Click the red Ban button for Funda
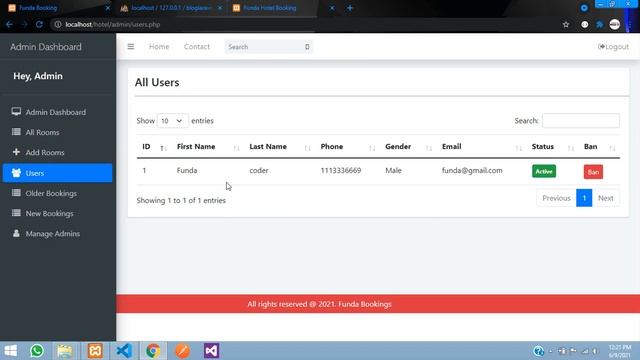Viewport: 640px width, 360px height. (593, 171)
